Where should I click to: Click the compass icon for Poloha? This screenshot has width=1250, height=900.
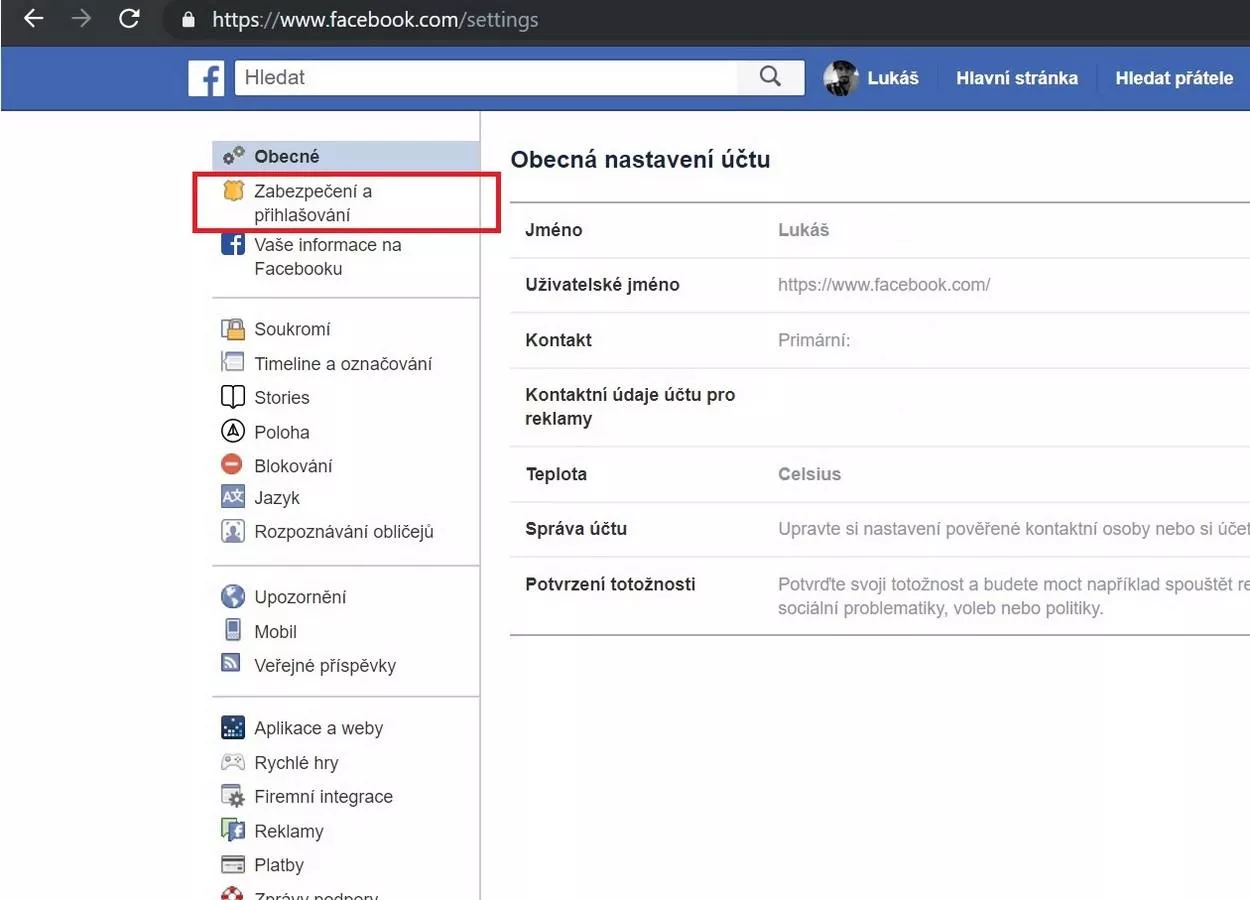(x=233, y=431)
